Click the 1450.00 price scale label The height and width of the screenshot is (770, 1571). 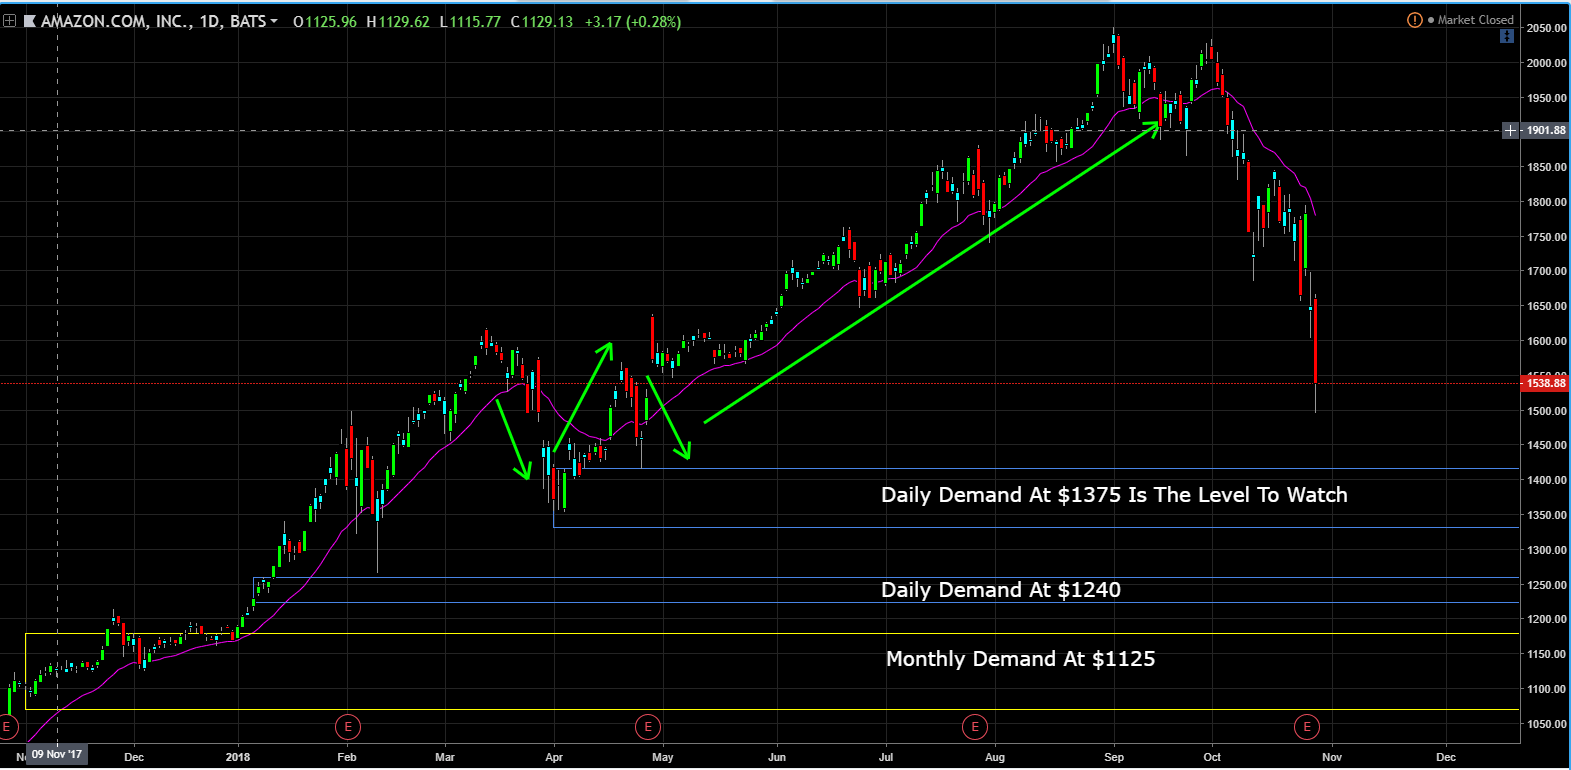coord(1546,445)
